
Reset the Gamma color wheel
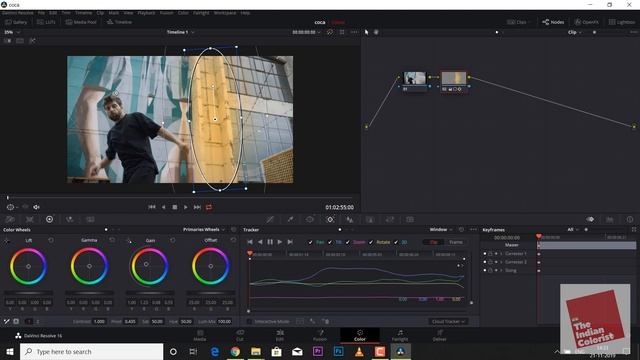(112, 240)
